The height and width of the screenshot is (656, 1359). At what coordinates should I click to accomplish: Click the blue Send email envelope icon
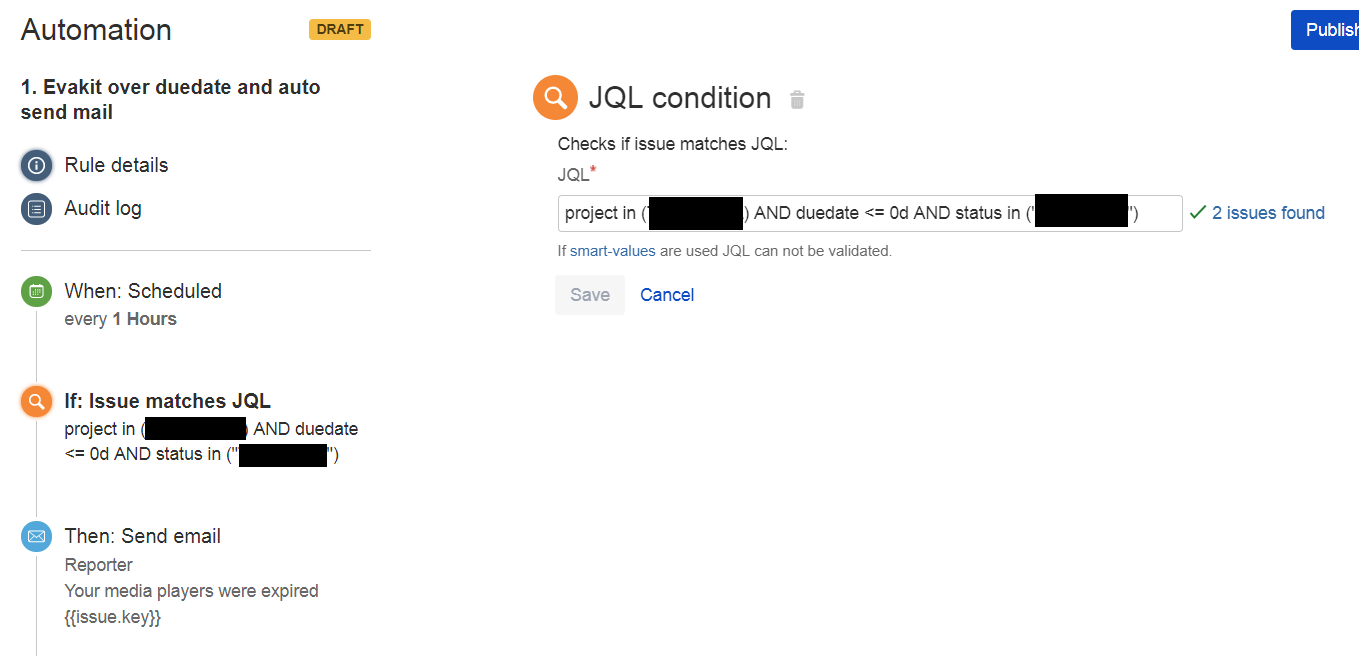[36, 537]
